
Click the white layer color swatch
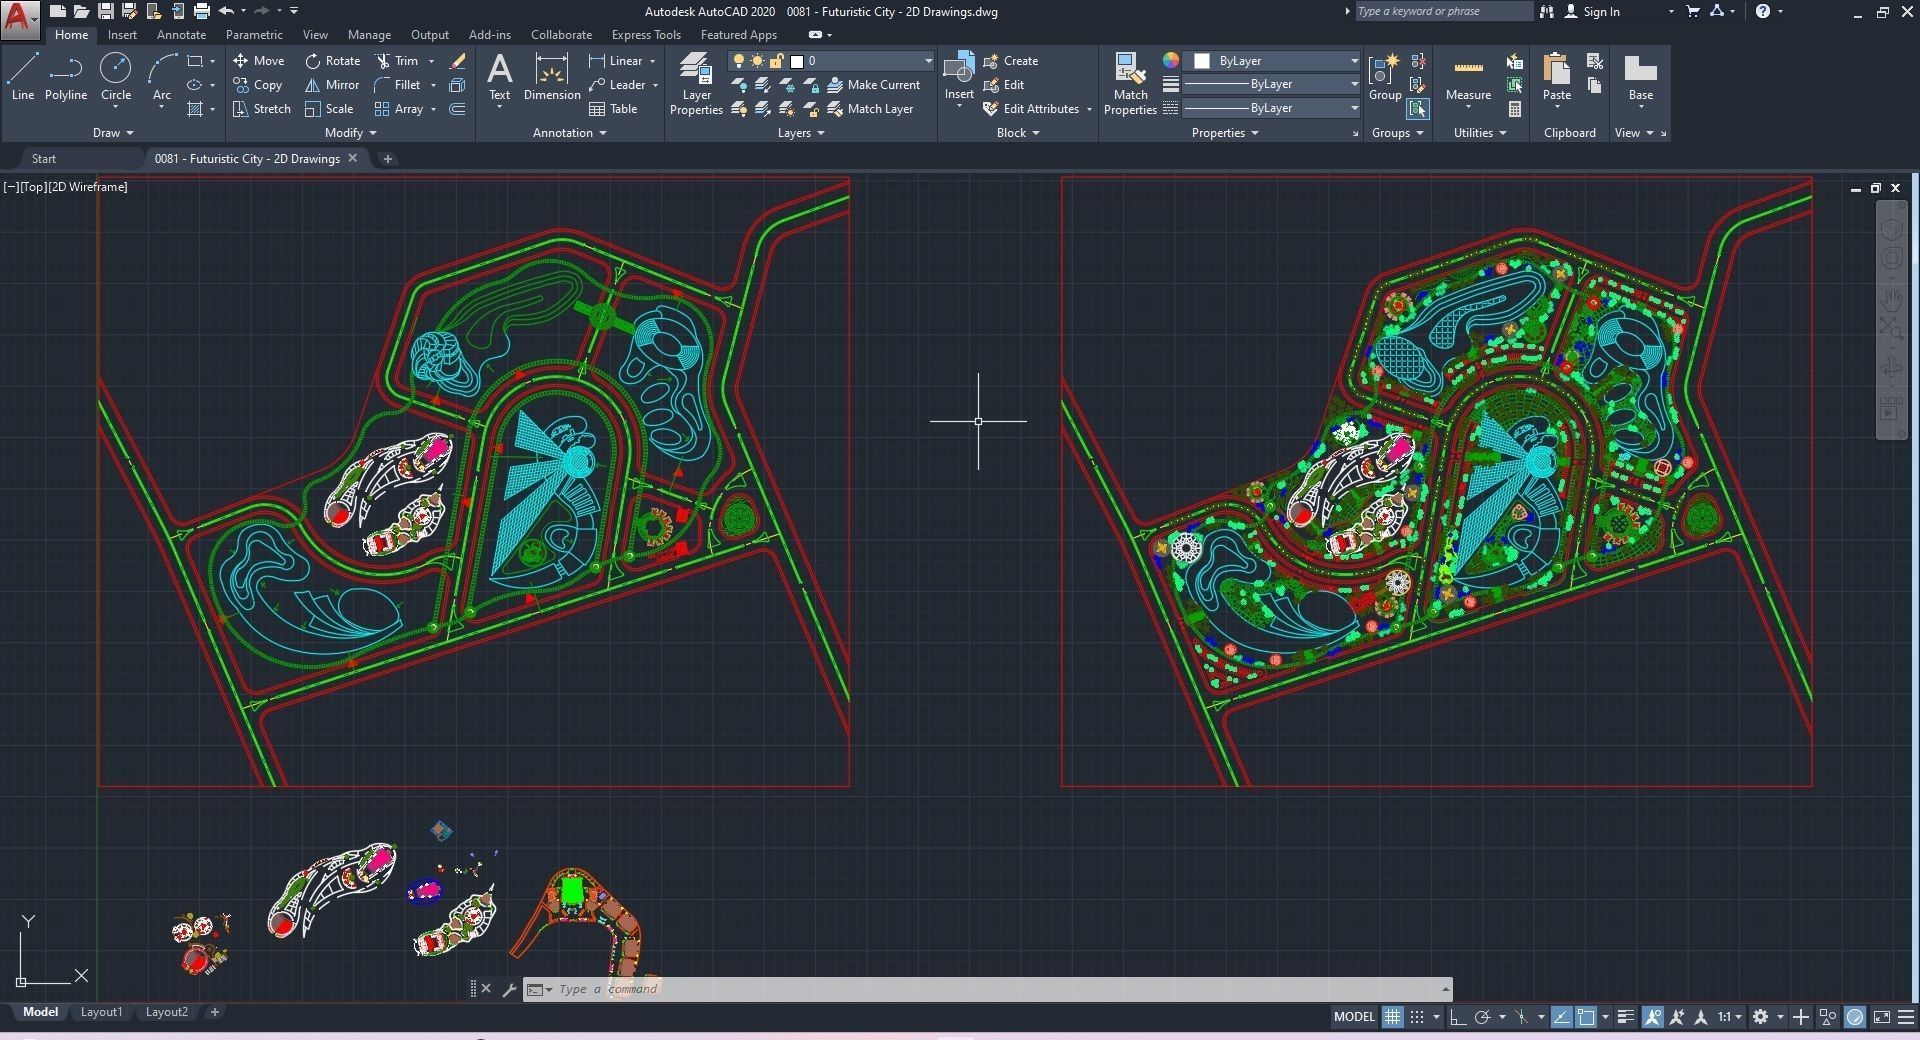[797, 61]
